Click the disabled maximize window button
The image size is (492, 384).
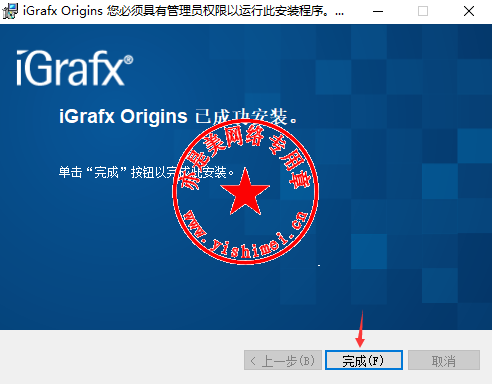(x=423, y=11)
